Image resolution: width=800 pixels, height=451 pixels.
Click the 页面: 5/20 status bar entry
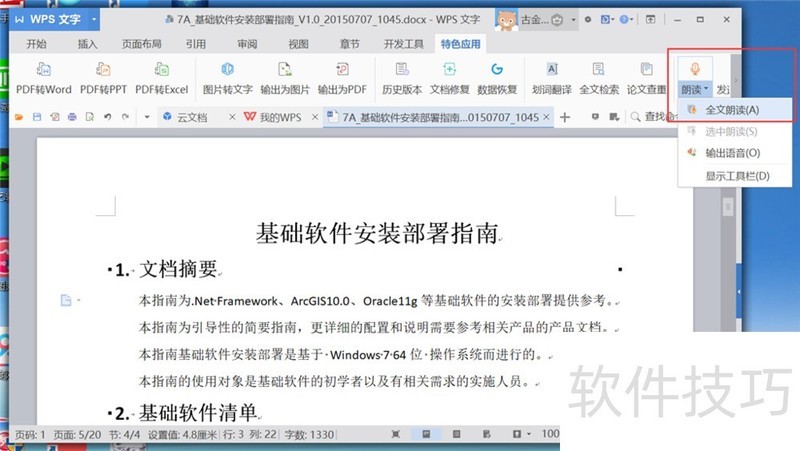[77, 435]
